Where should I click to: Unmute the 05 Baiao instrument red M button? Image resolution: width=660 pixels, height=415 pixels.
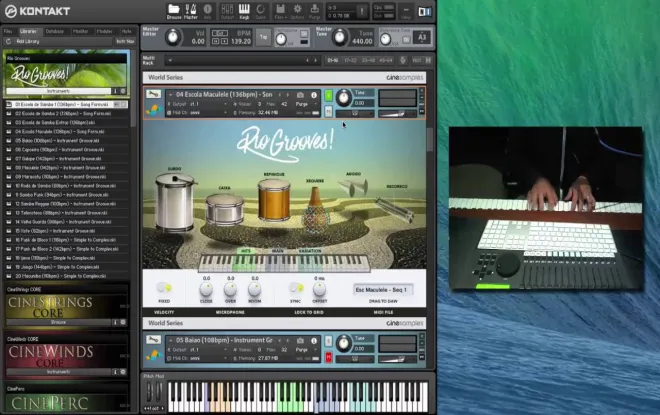(329, 357)
